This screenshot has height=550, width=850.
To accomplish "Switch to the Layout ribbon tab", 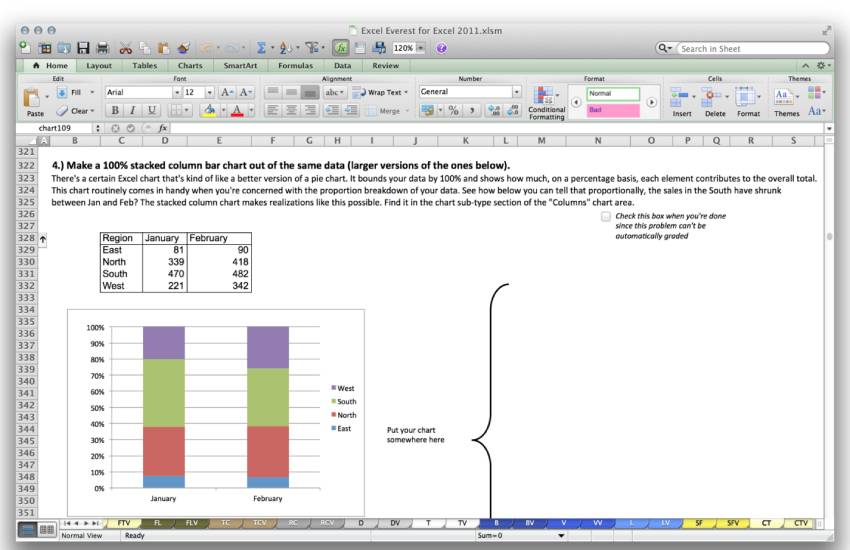I will coord(99,66).
